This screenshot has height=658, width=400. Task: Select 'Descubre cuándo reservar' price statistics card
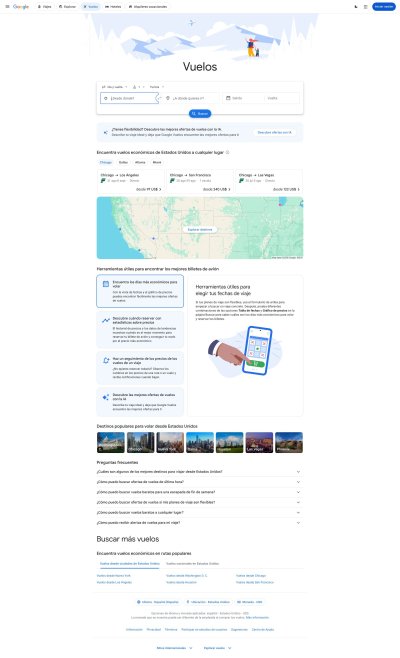click(x=140, y=329)
